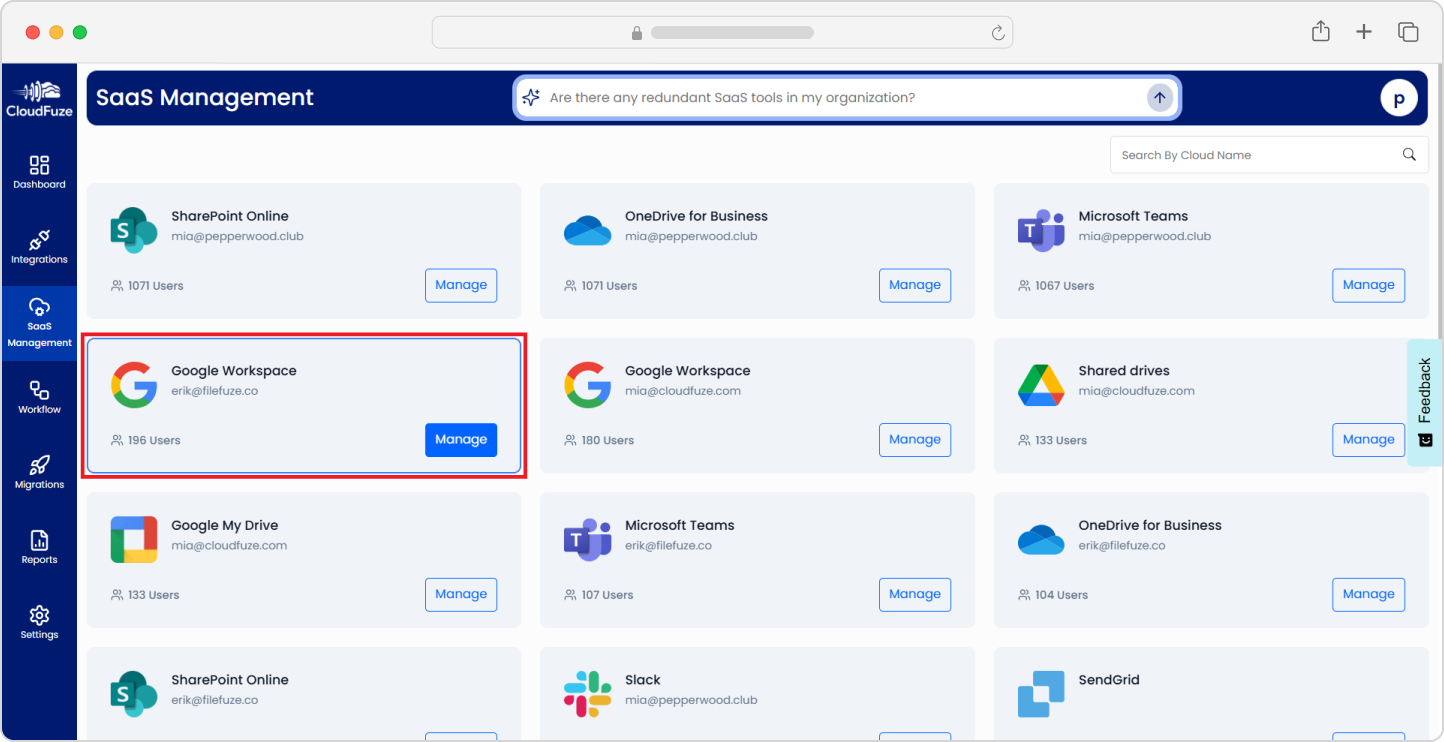This screenshot has height=742, width=1444.
Task: Go to Migrations in sidebar
Action: [39, 472]
